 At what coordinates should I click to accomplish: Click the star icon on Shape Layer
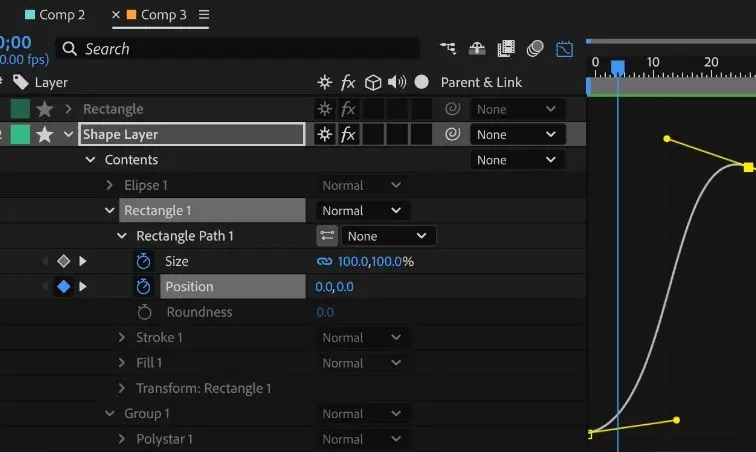44,134
